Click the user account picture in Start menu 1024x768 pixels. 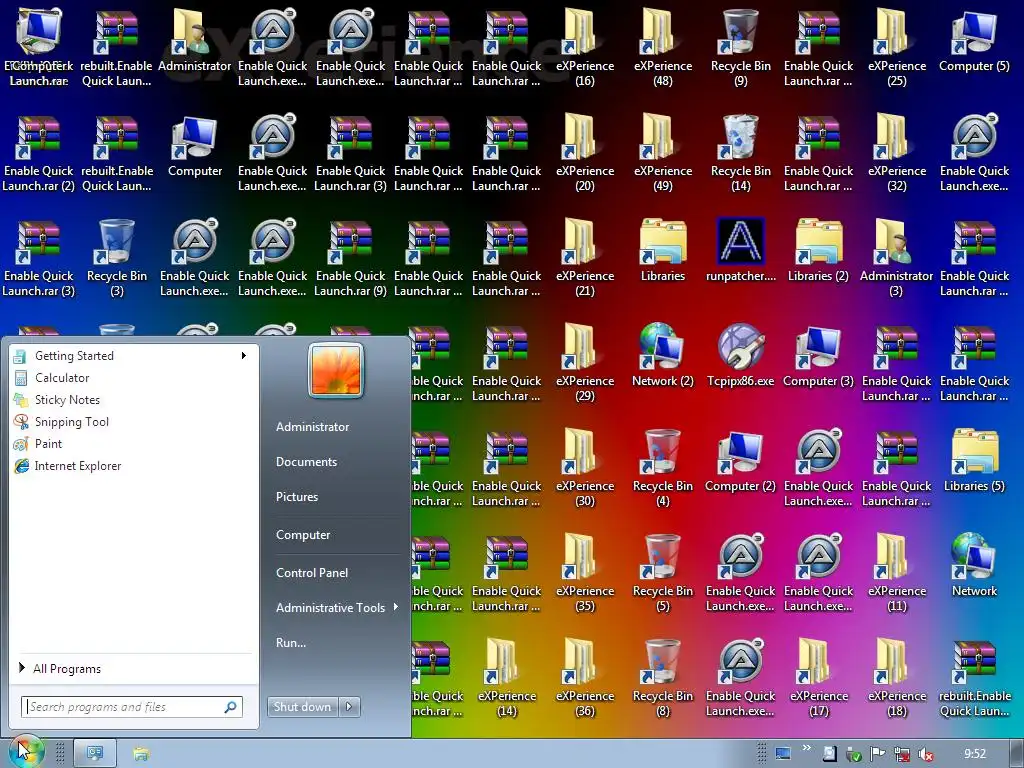pyautogui.click(x=336, y=370)
